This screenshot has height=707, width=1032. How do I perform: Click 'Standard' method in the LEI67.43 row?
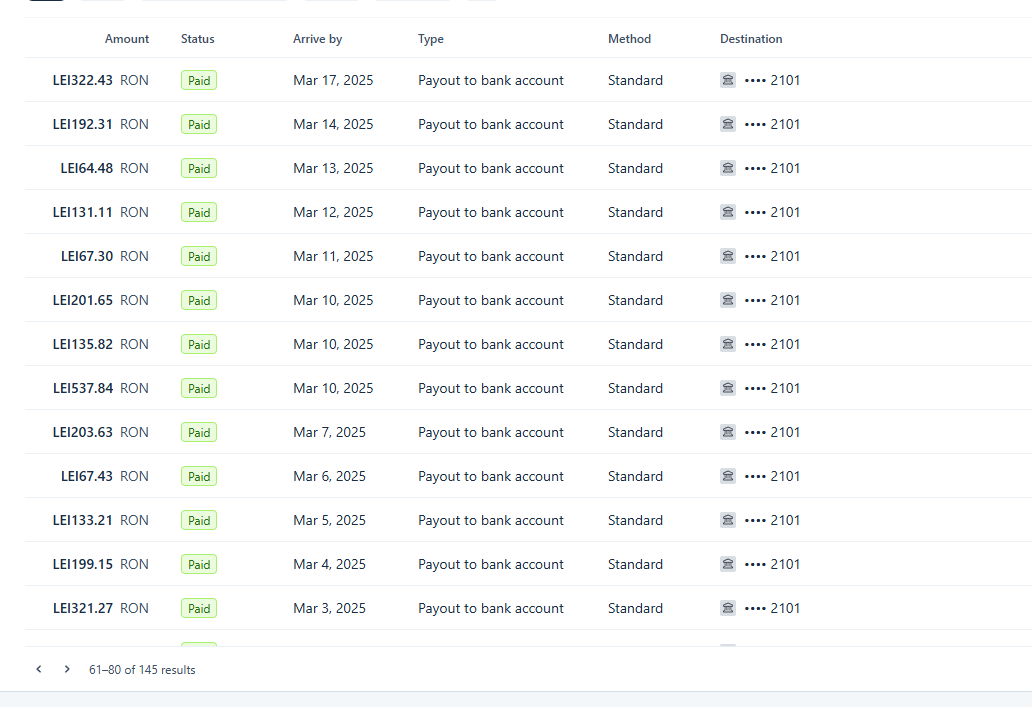click(x=635, y=476)
